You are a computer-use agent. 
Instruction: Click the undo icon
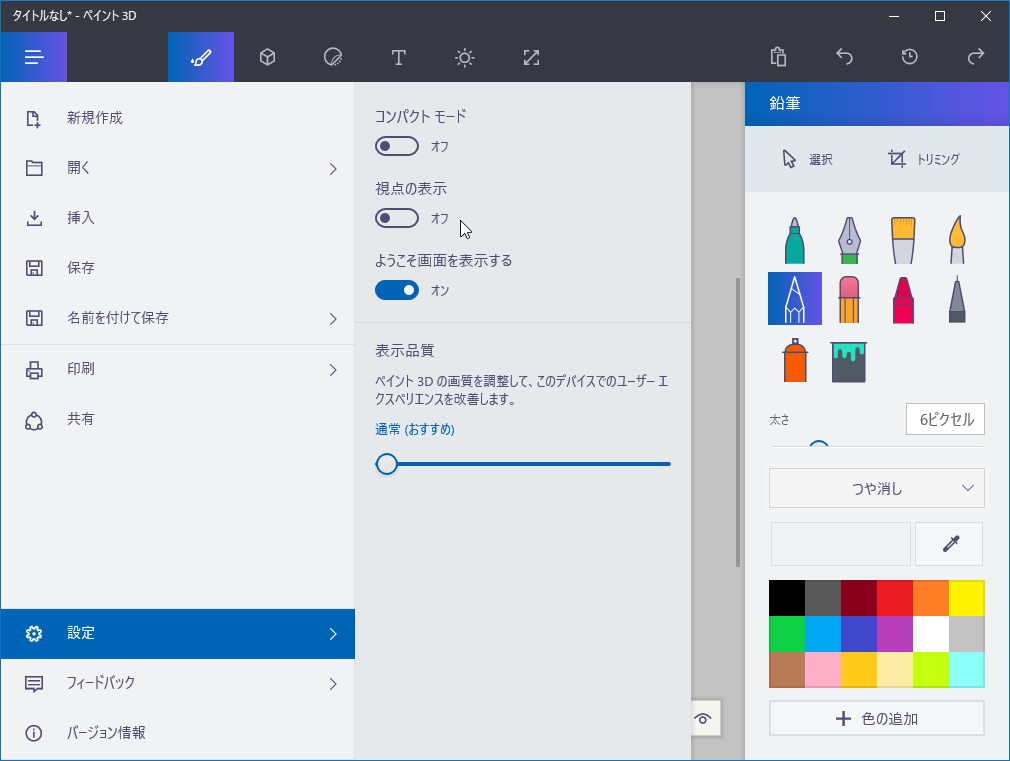tap(843, 57)
